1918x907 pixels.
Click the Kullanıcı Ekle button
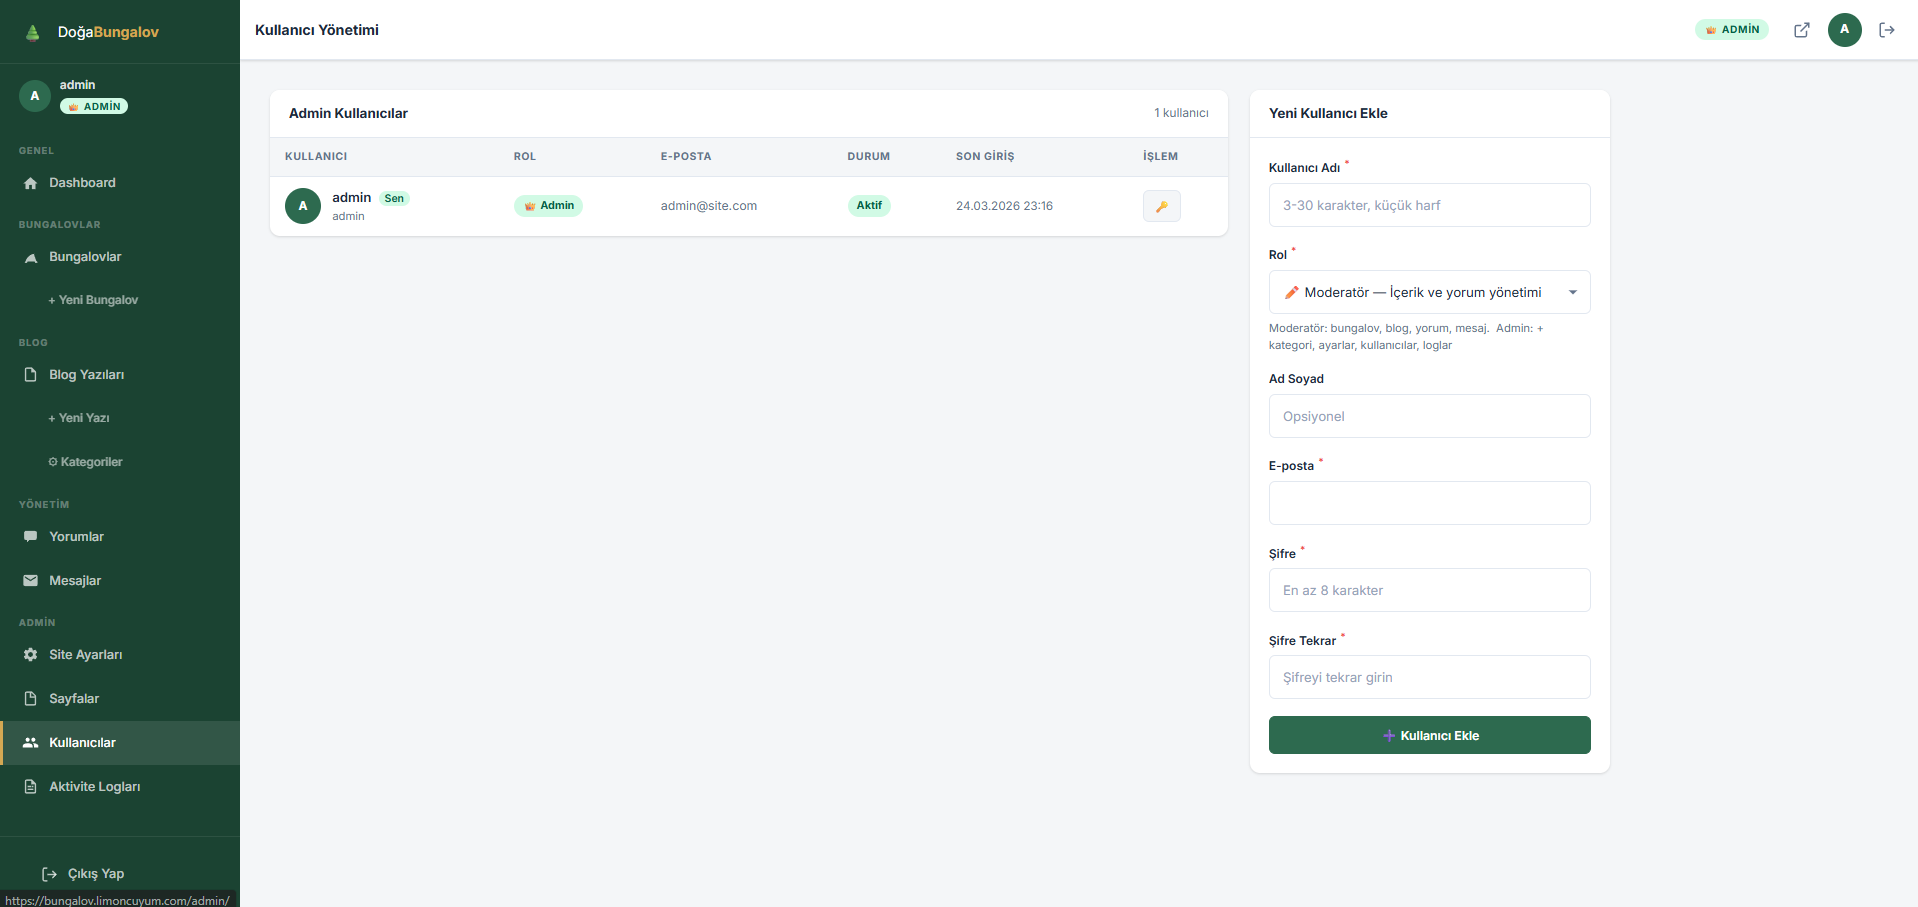(1429, 735)
